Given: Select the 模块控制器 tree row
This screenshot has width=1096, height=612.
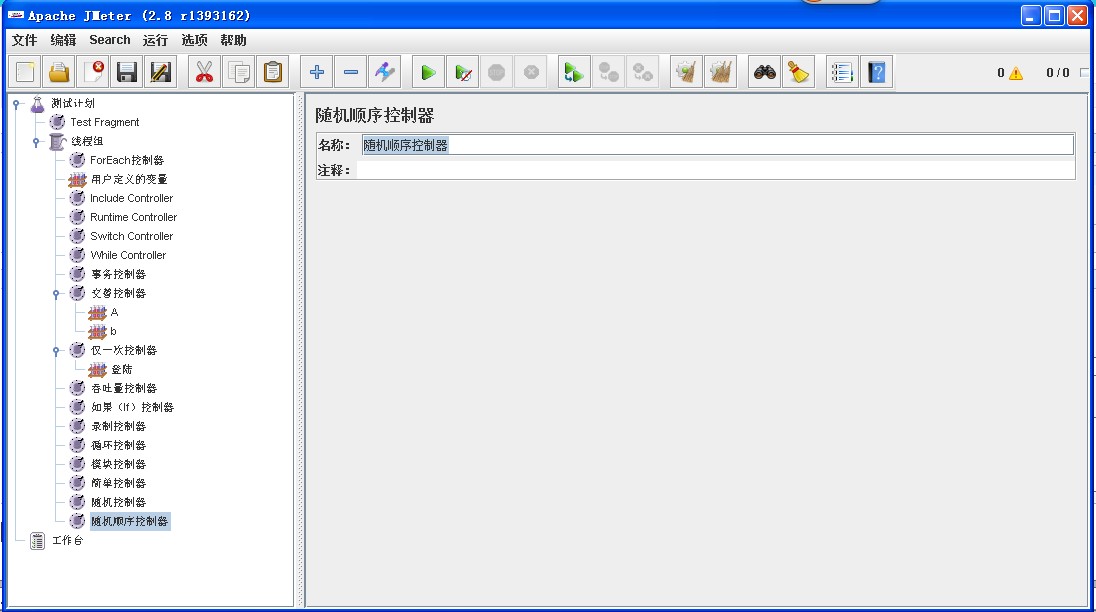Looking at the screenshot, I should [118, 465].
